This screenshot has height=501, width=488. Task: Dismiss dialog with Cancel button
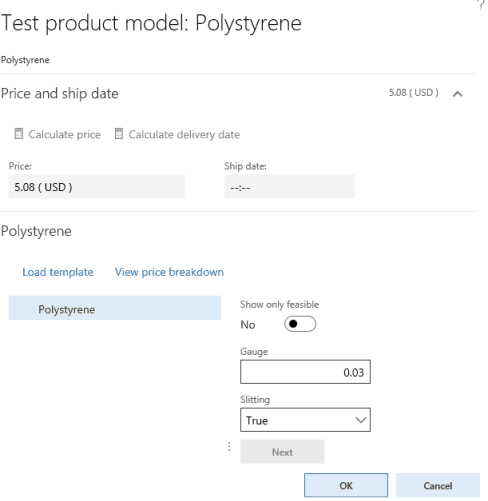point(438,485)
